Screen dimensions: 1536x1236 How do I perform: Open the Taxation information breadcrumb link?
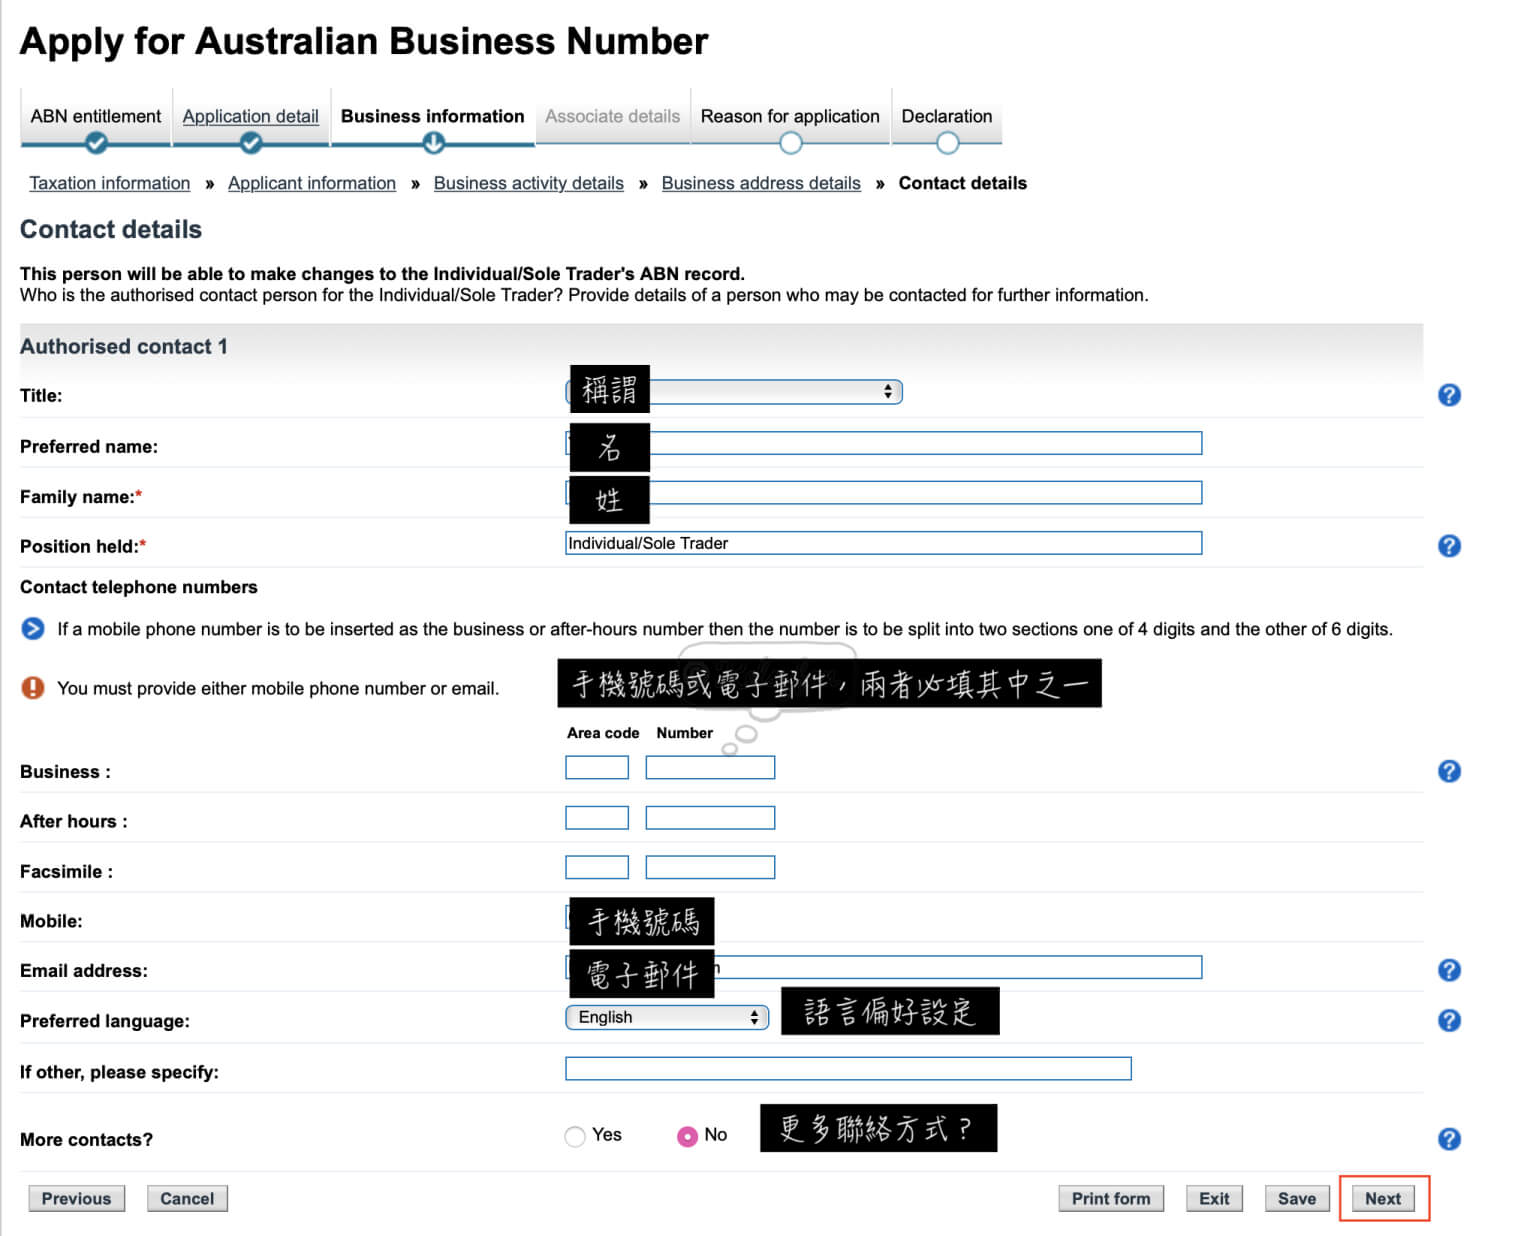point(109,183)
